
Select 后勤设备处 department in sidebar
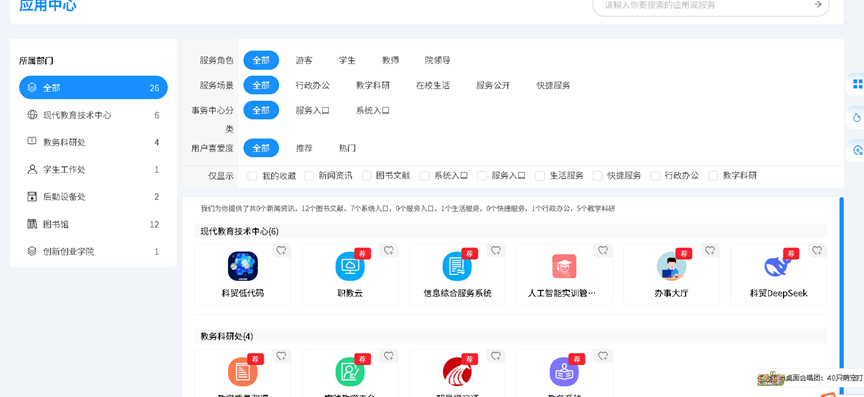pos(93,197)
